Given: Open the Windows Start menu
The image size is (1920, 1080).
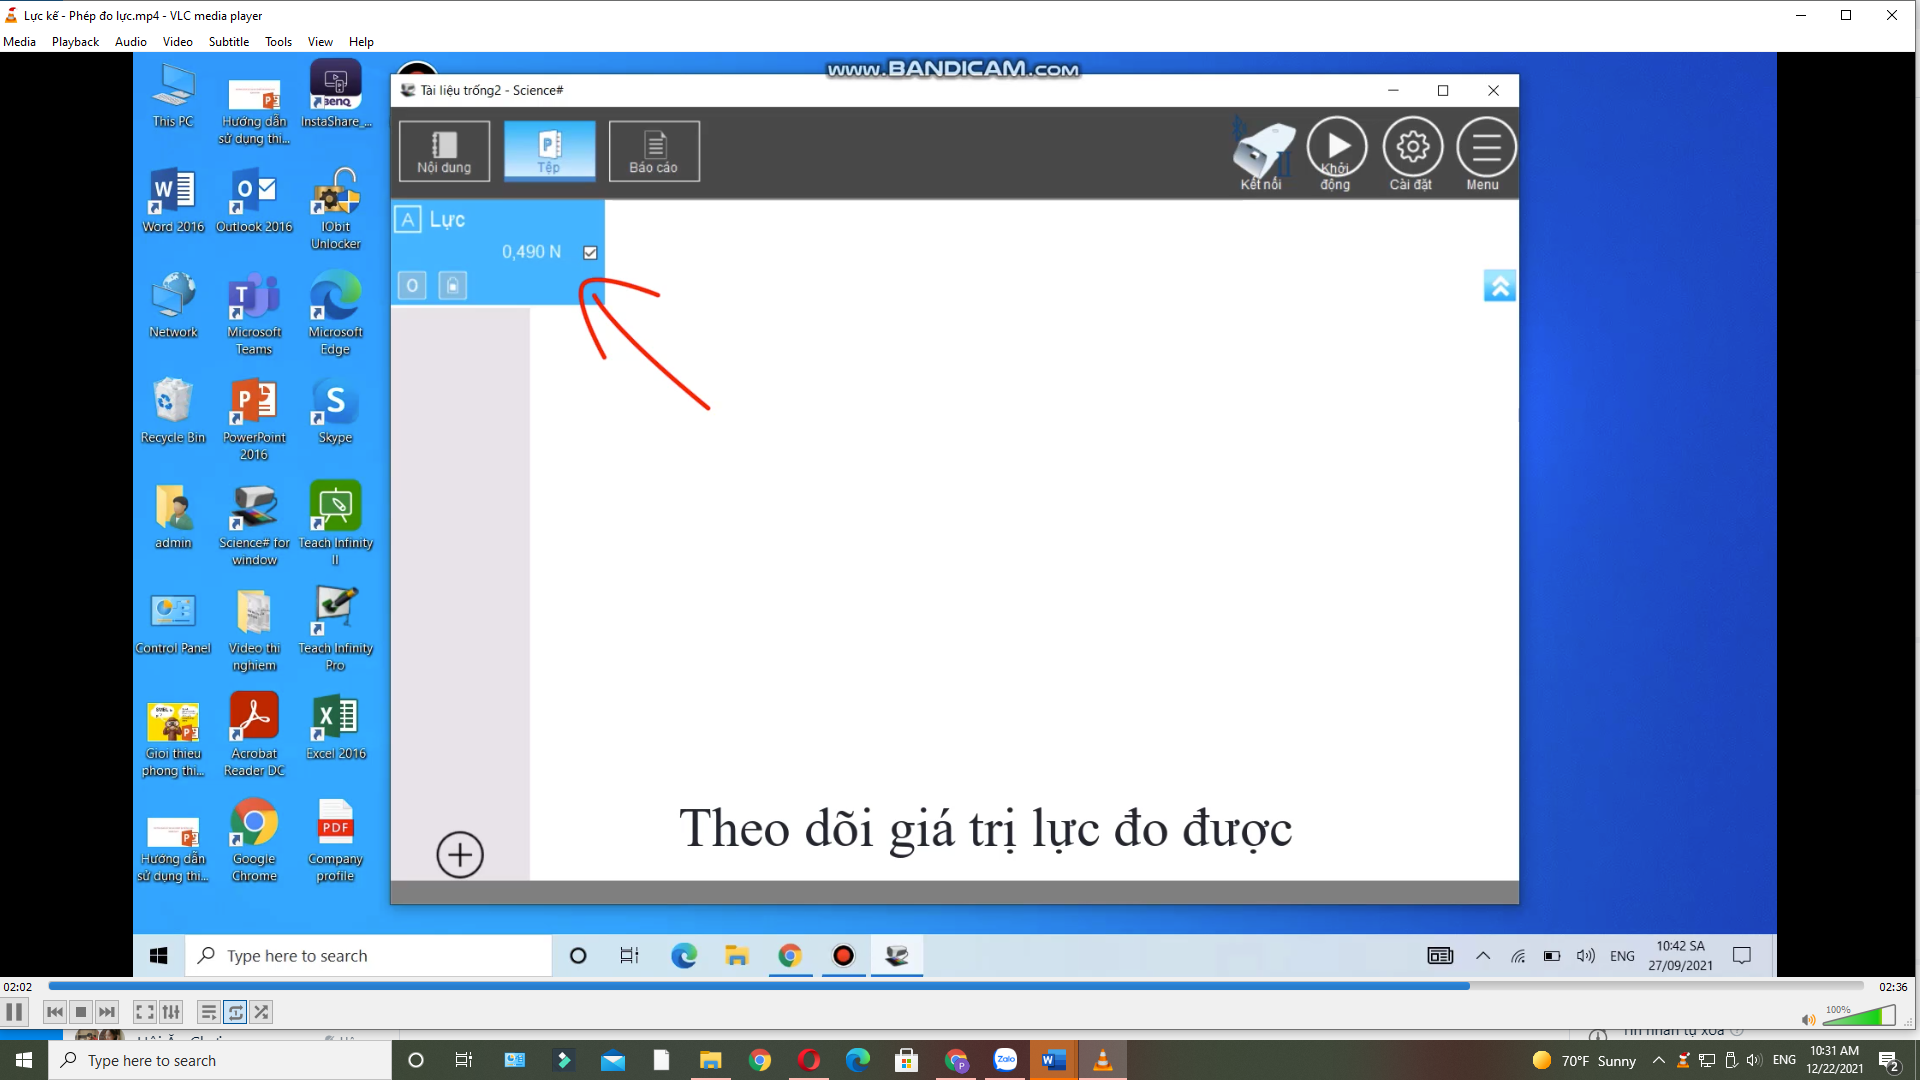Looking at the screenshot, I should pyautogui.click(x=24, y=1060).
